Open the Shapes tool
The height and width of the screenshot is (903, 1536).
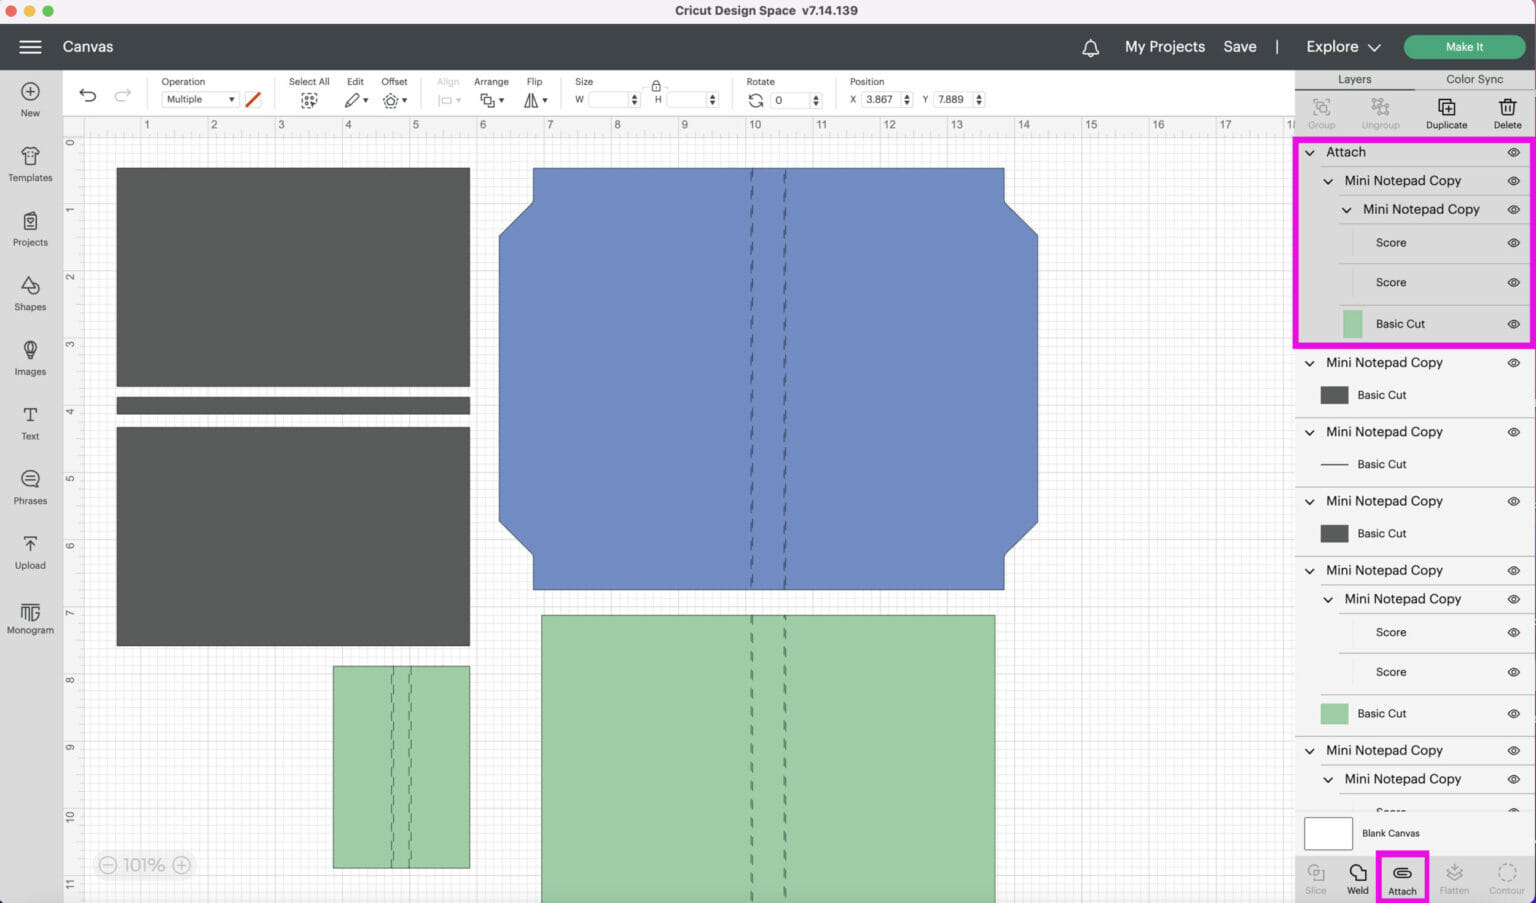30,292
